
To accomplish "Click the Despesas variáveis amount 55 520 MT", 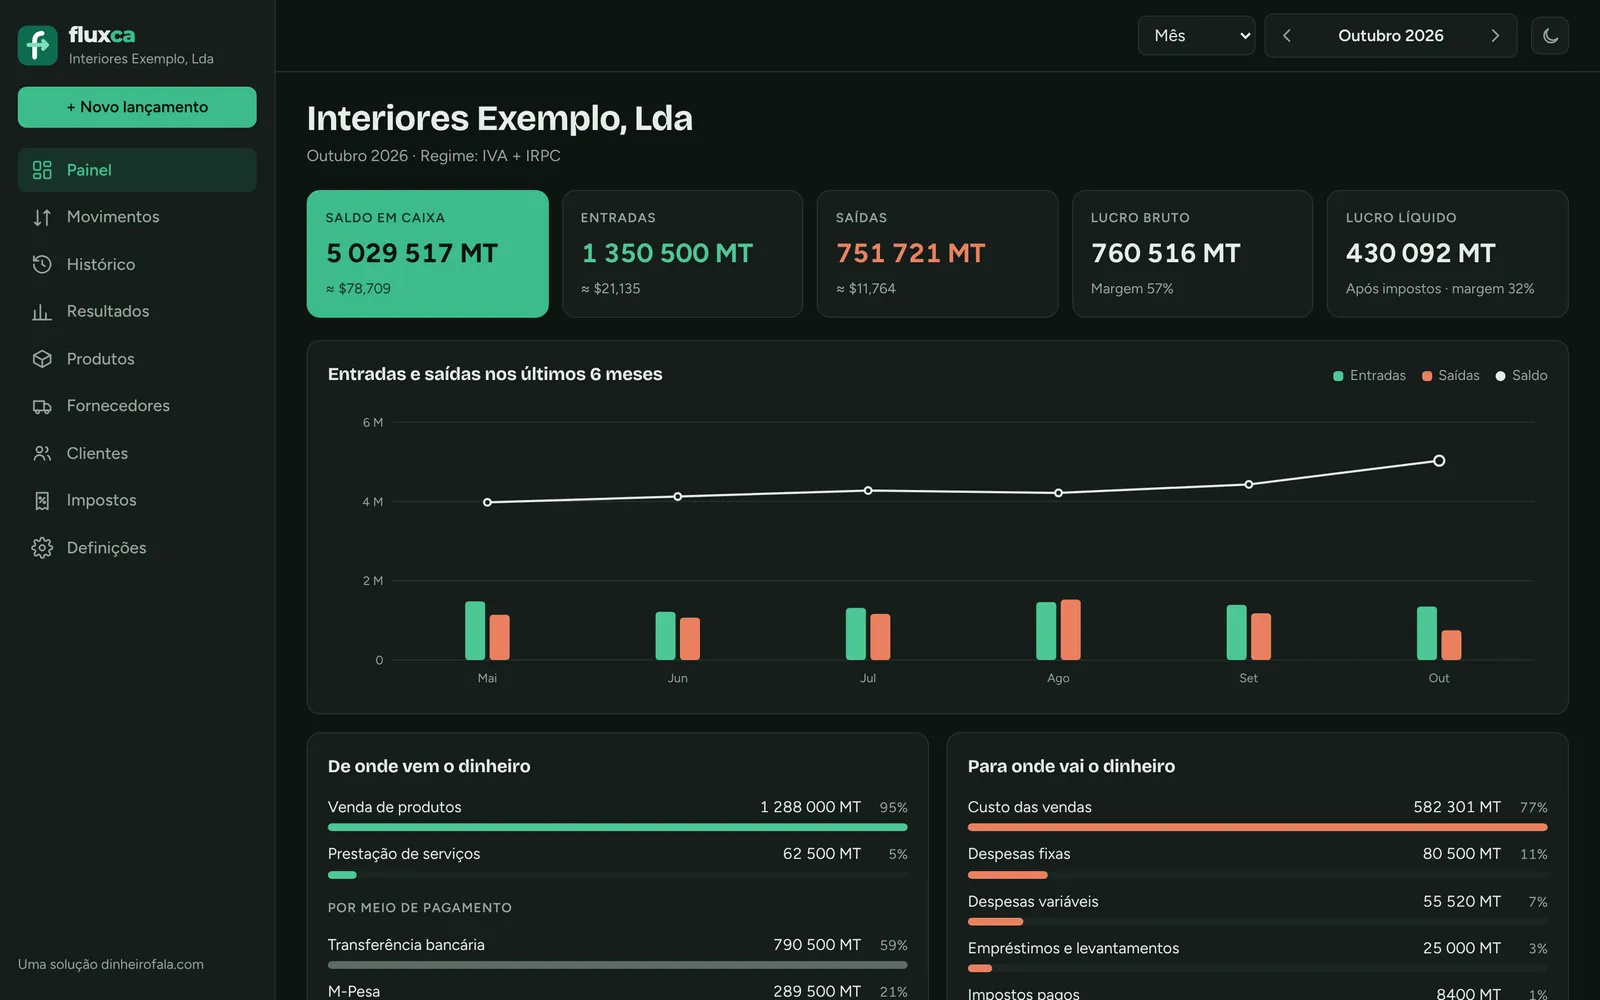I will pos(1462,902).
